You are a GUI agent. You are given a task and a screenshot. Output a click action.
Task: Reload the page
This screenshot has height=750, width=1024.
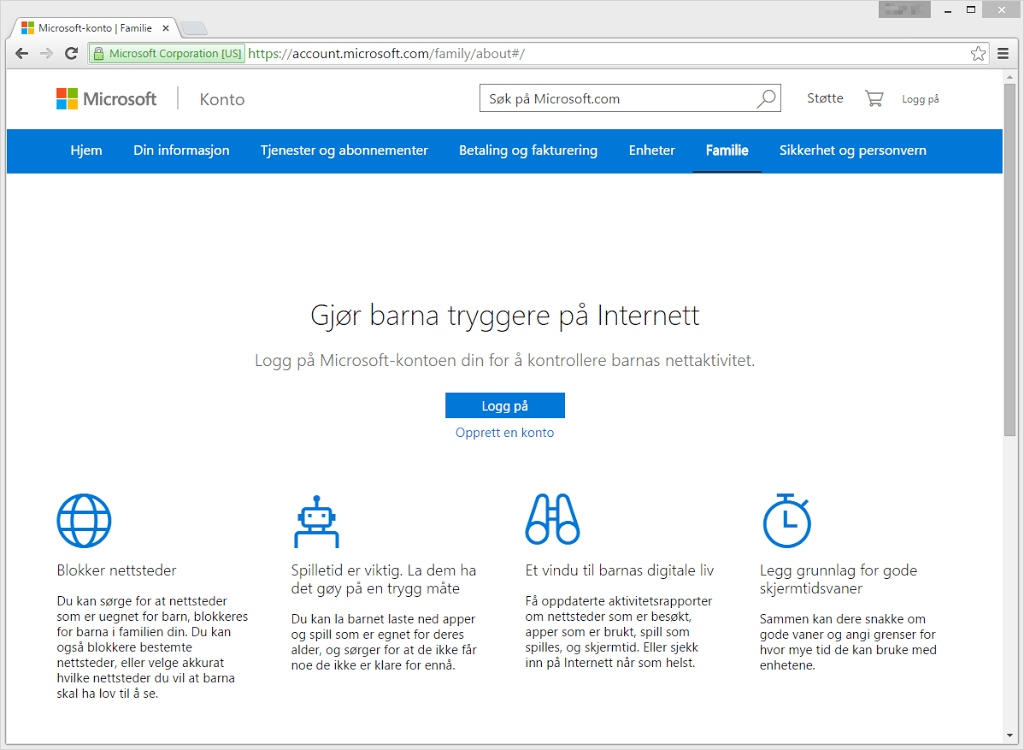coord(71,54)
